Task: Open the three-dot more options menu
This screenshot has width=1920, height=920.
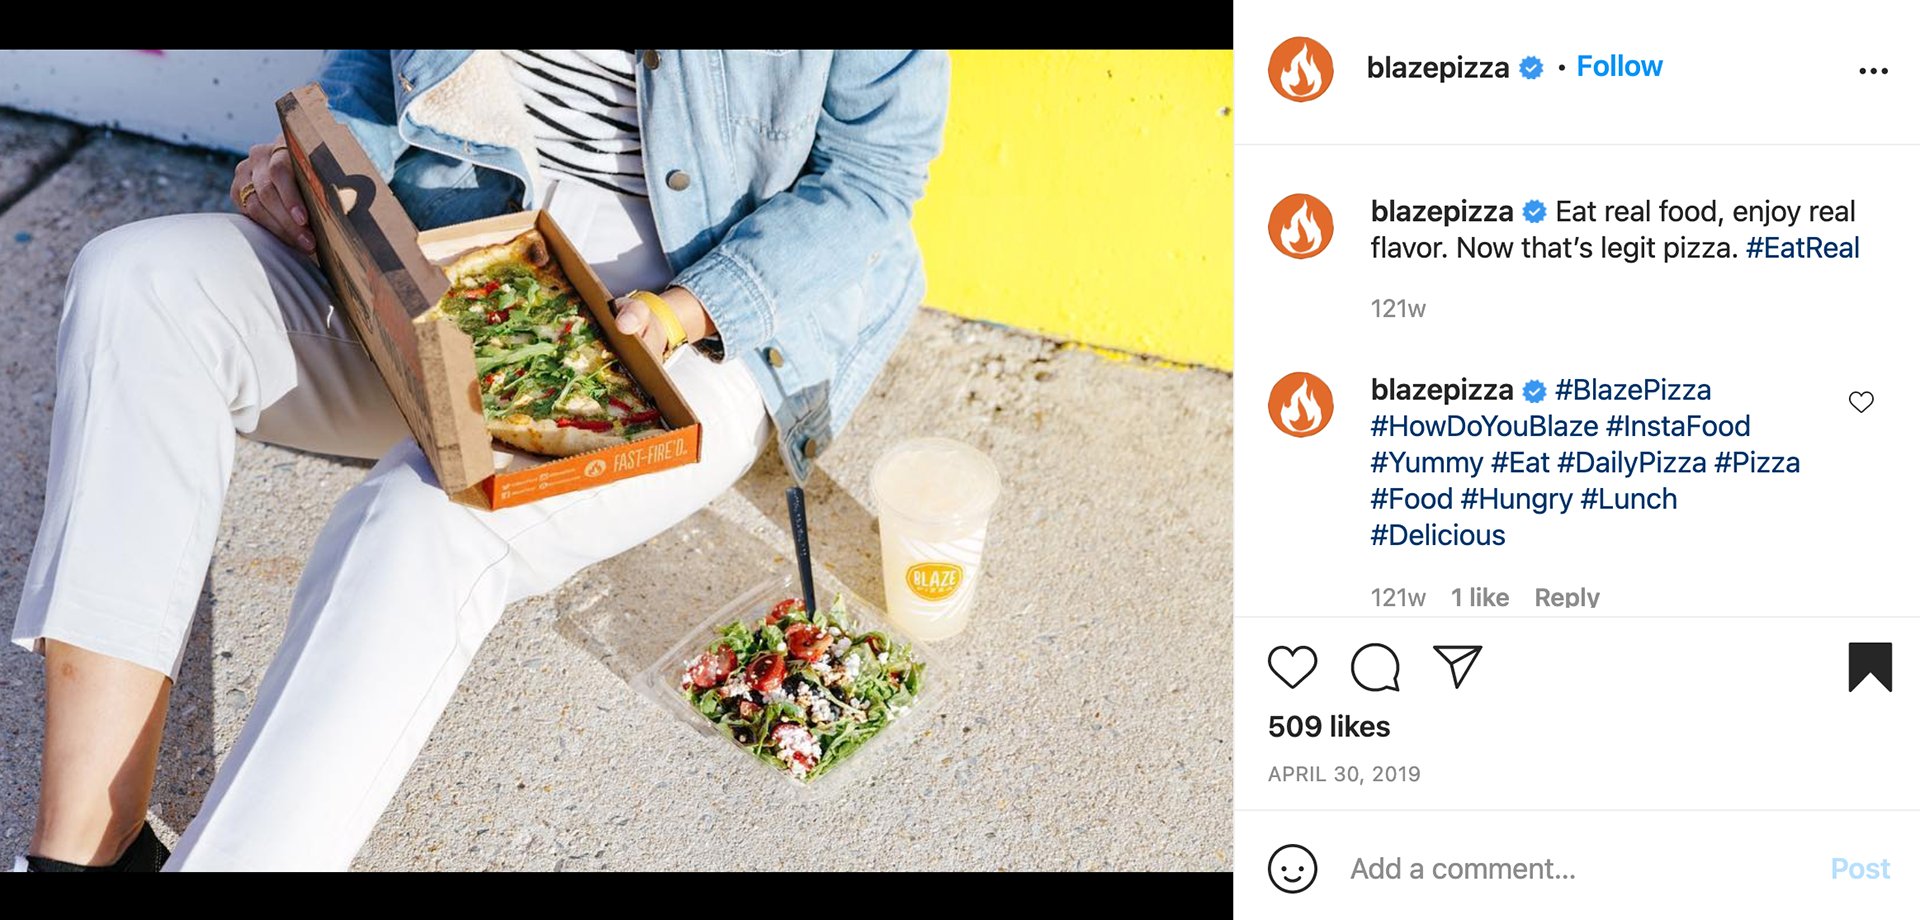Action: (1873, 71)
